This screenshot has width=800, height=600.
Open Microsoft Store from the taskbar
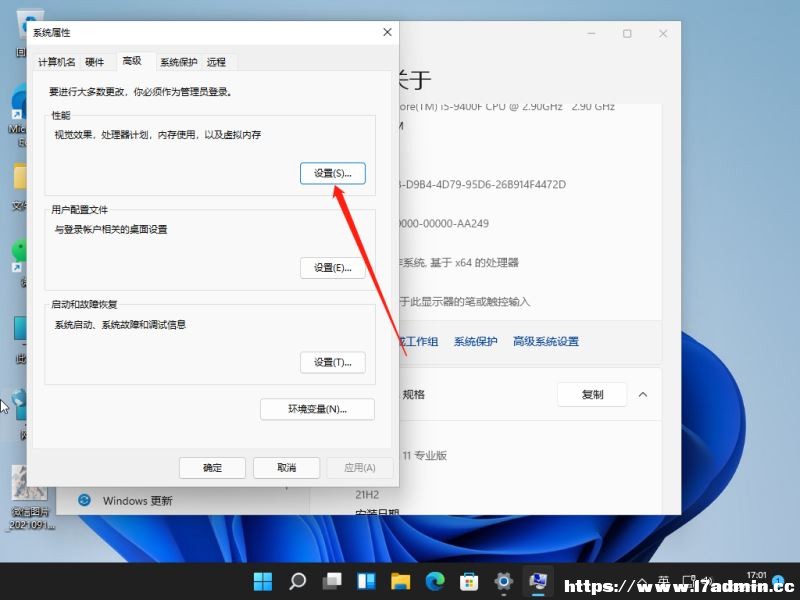469,581
